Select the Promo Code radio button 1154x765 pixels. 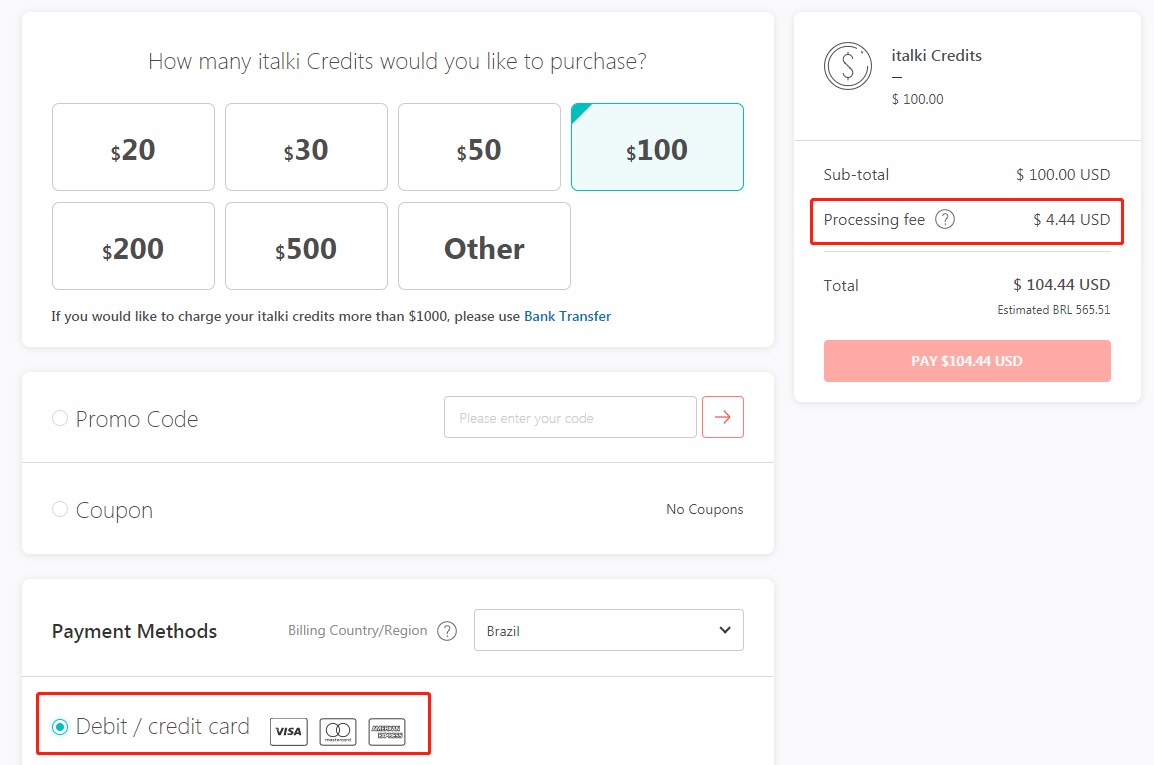click(x=60, y=418)
